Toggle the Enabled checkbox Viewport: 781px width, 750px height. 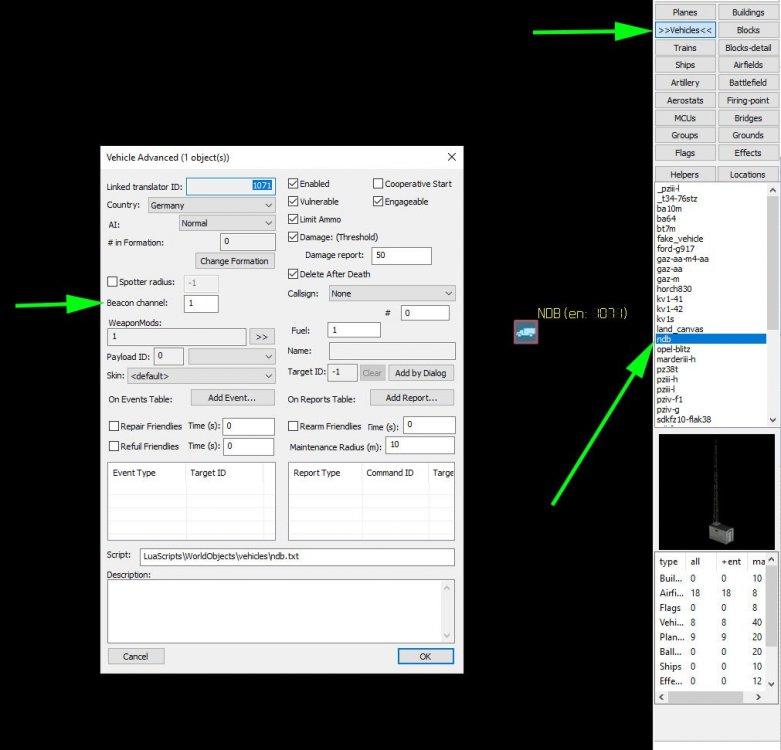point(293,184)
